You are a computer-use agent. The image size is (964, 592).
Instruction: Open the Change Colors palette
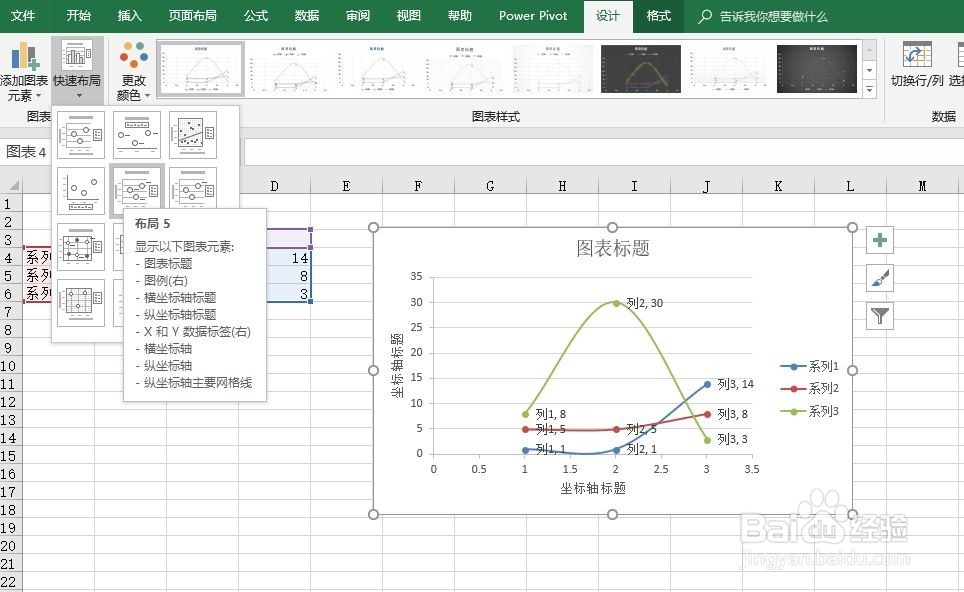134,71
